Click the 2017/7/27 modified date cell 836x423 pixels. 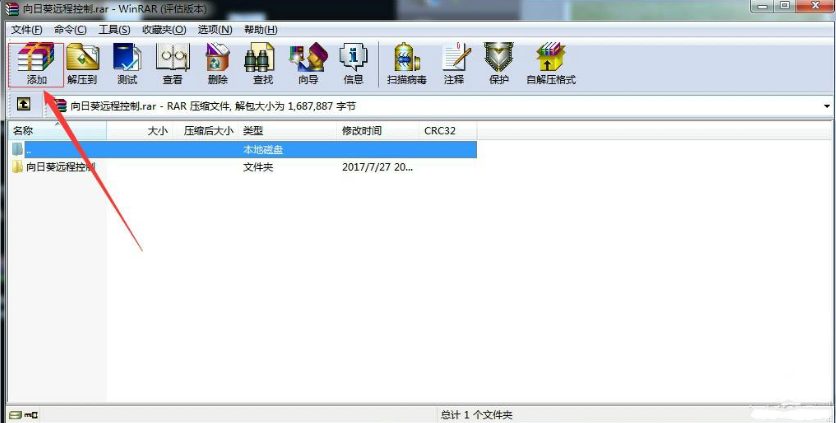pos(377,167)
